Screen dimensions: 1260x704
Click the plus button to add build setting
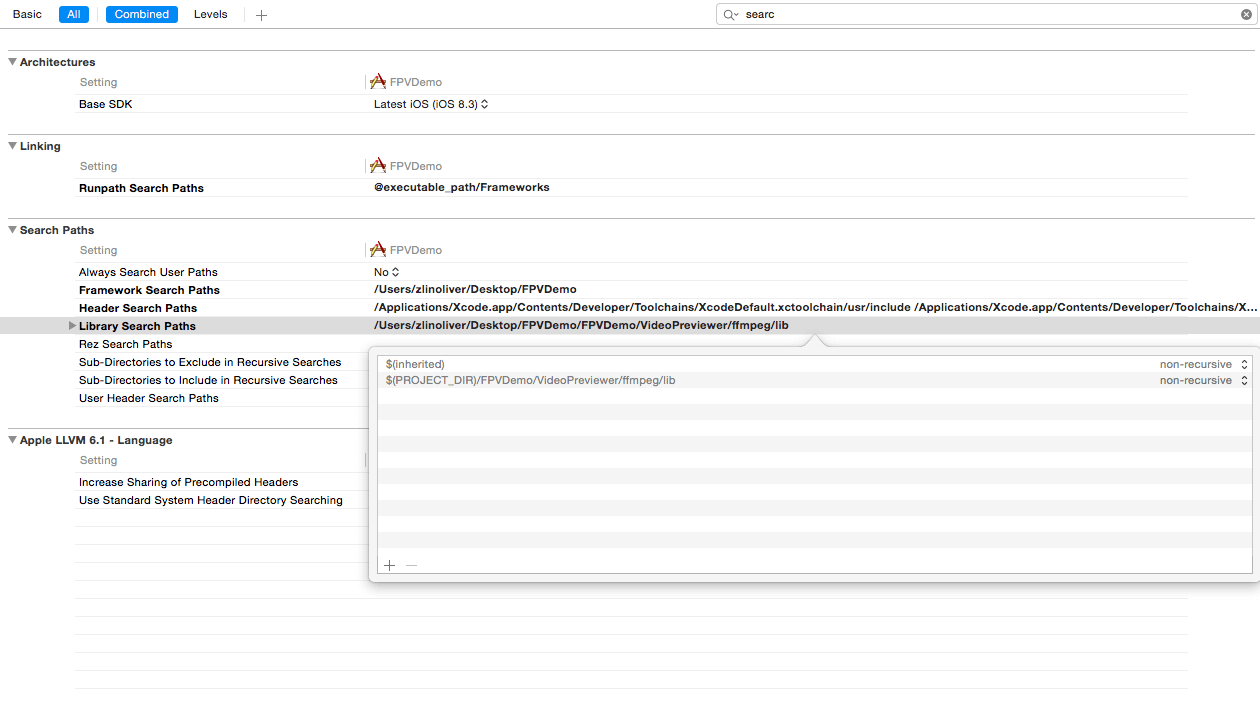point(261,15)
